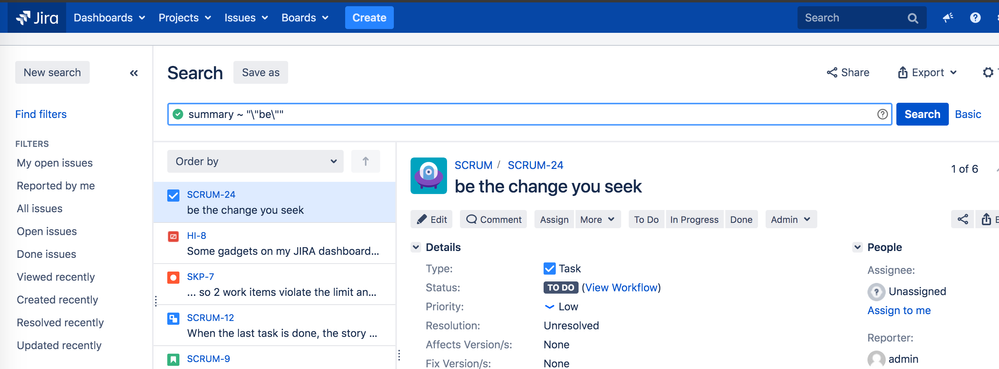
Task: Collapse the filters sidebar with double chevron
Action: (x=134, y=73)
